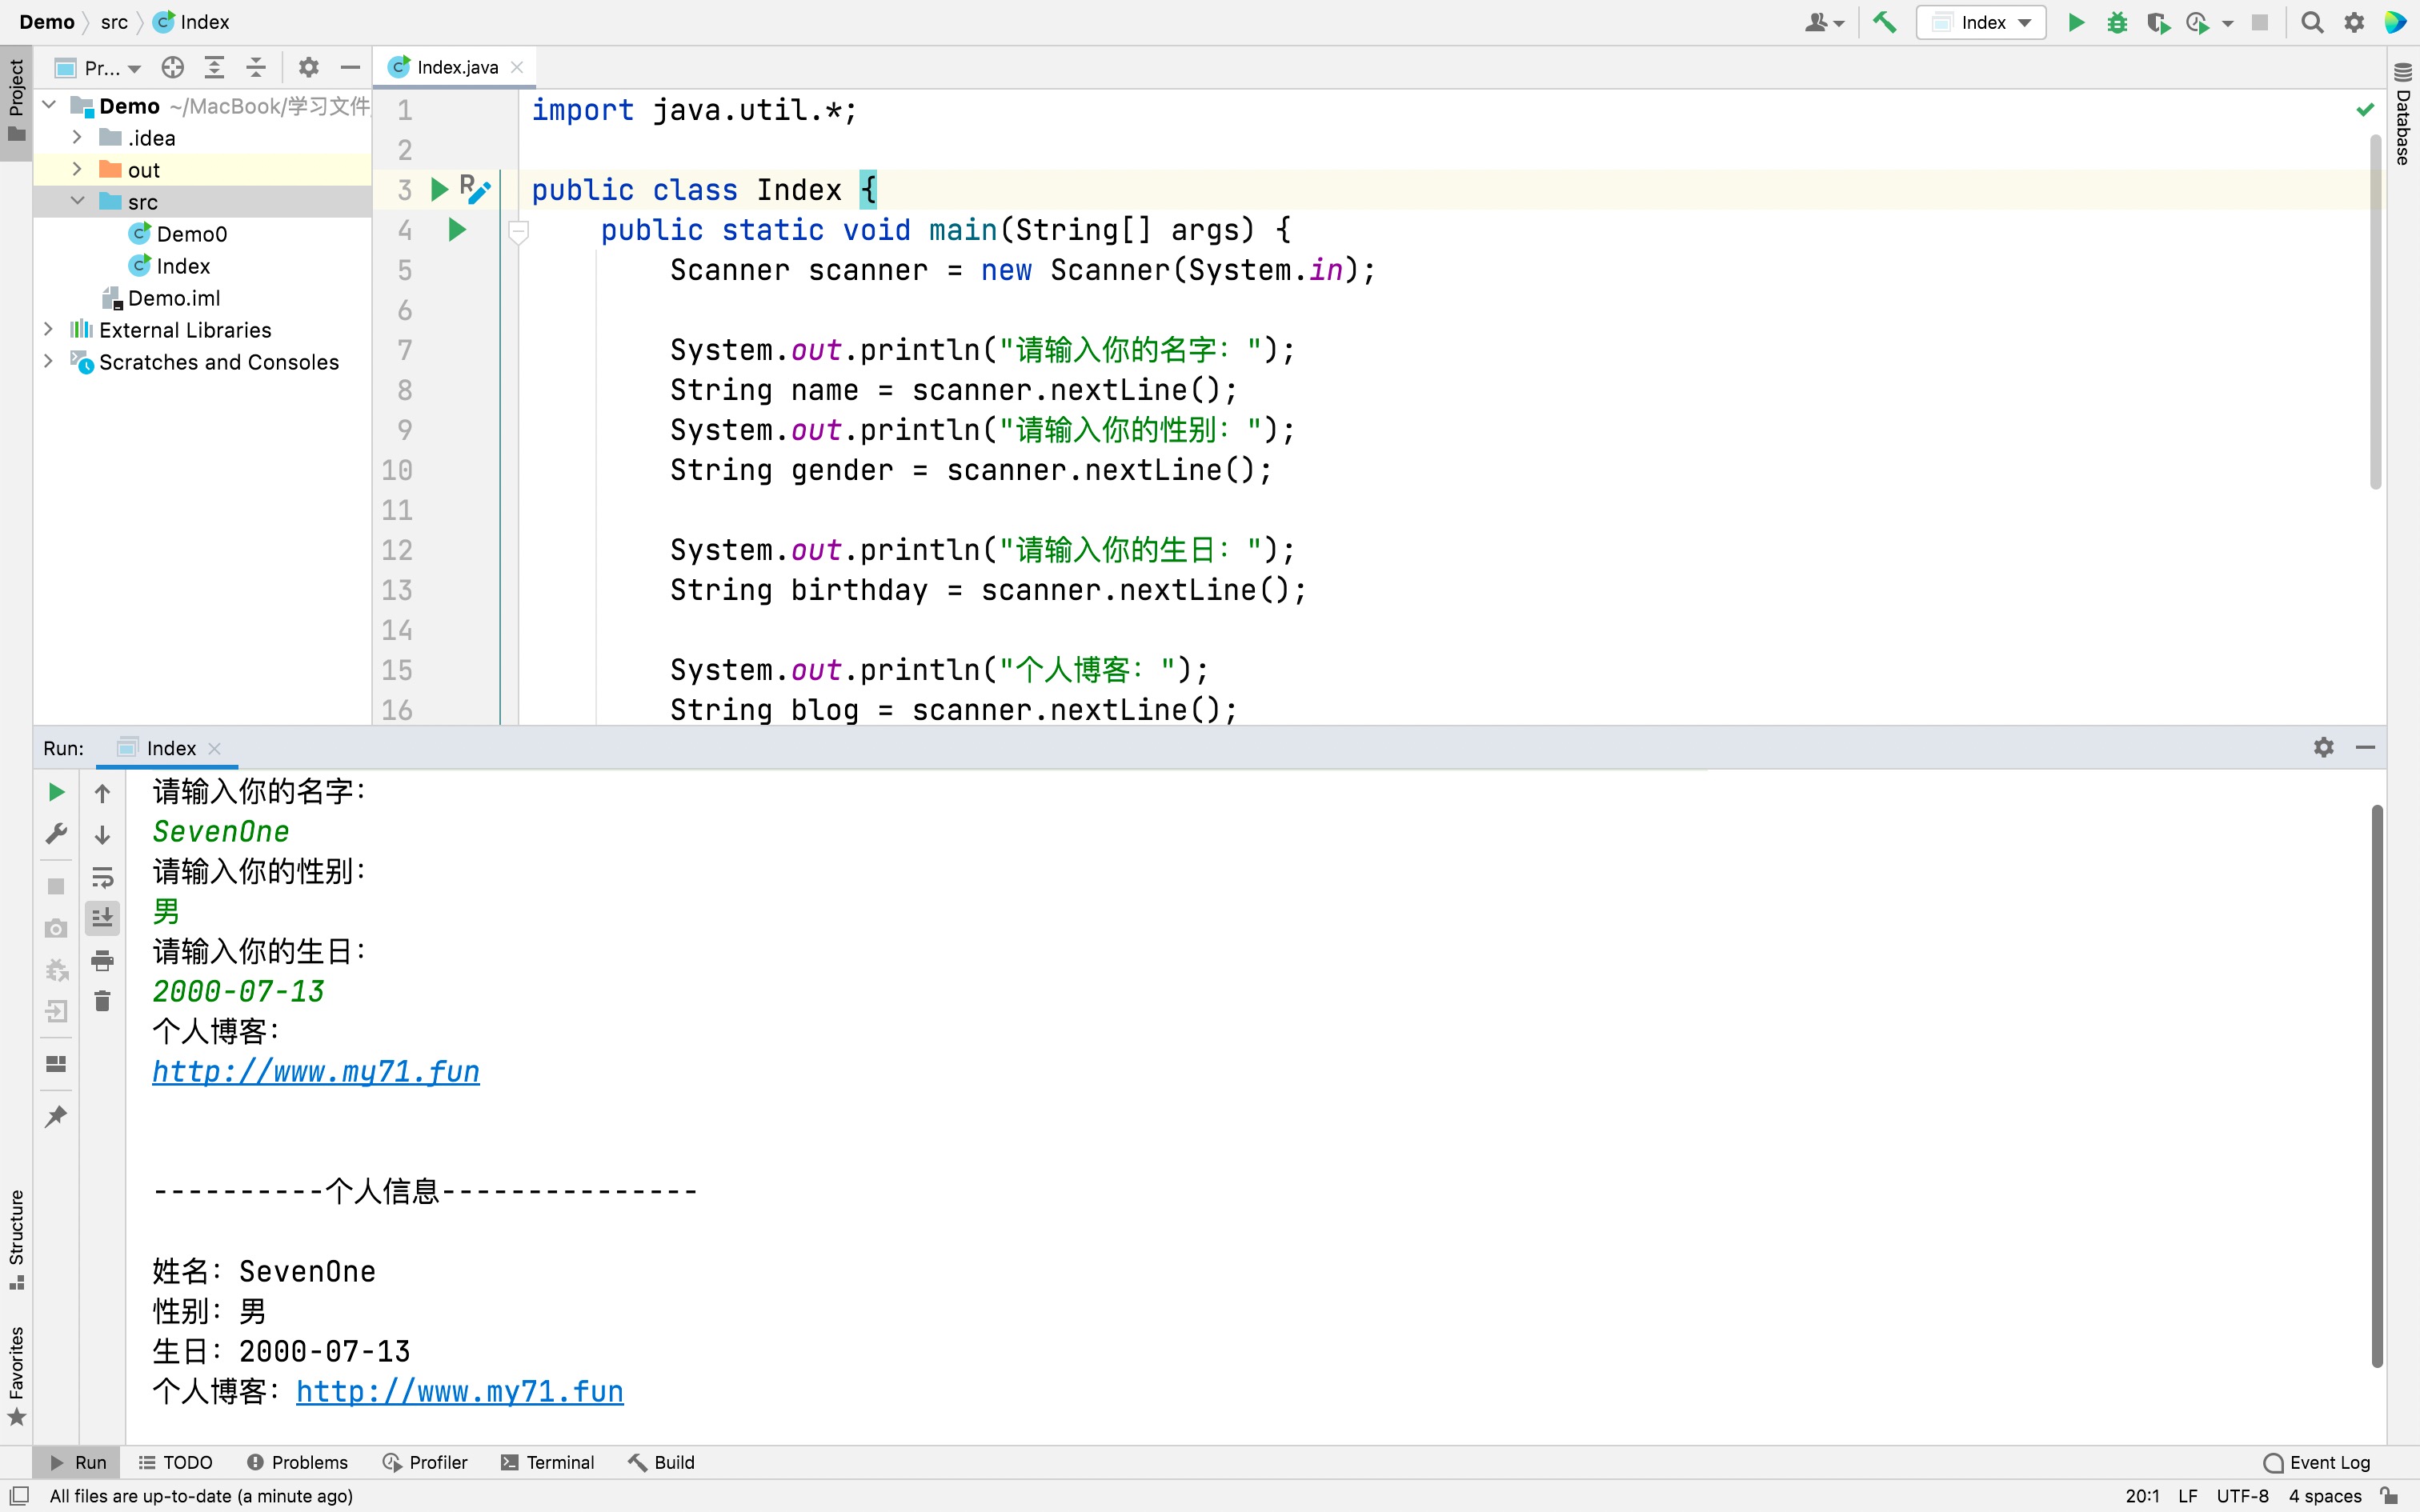The width and height of the screenshot is (2420, 1512).
Task: Toggle scroll to end in console
Action: [x=102, y=917]
